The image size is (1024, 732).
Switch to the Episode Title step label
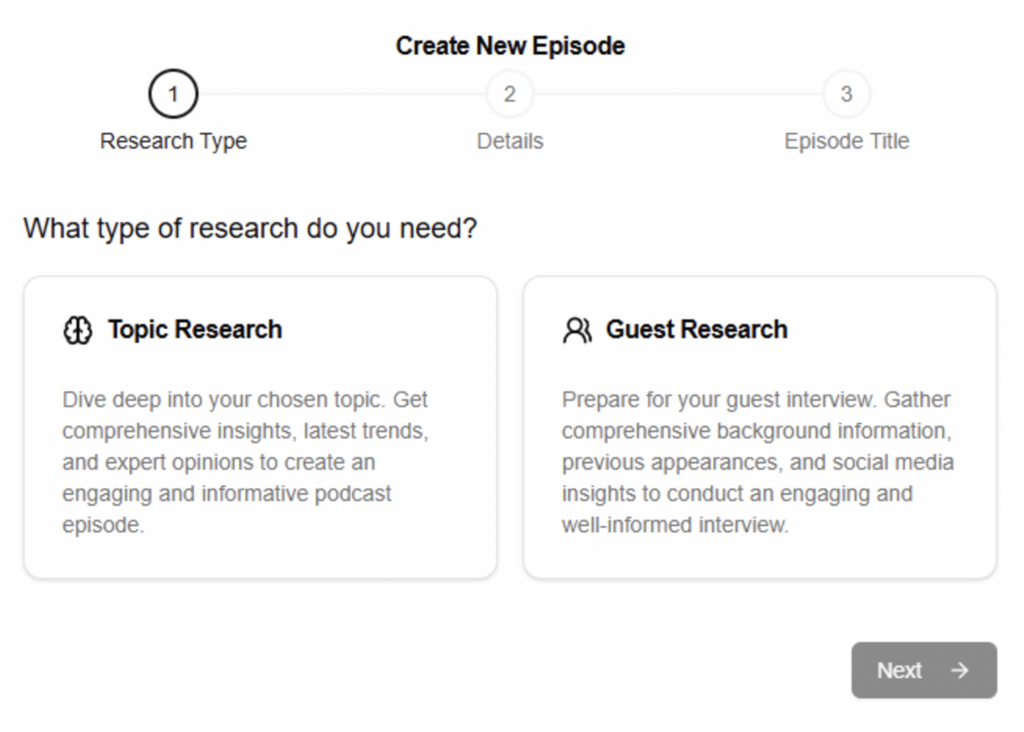(x=846, y=141)
